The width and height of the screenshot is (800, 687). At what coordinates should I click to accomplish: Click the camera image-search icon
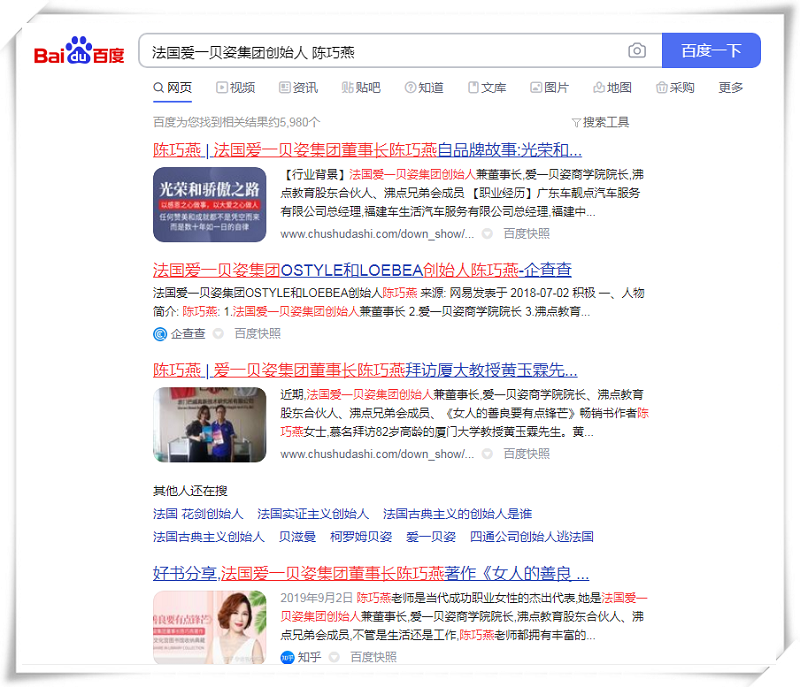pos(637,51)
